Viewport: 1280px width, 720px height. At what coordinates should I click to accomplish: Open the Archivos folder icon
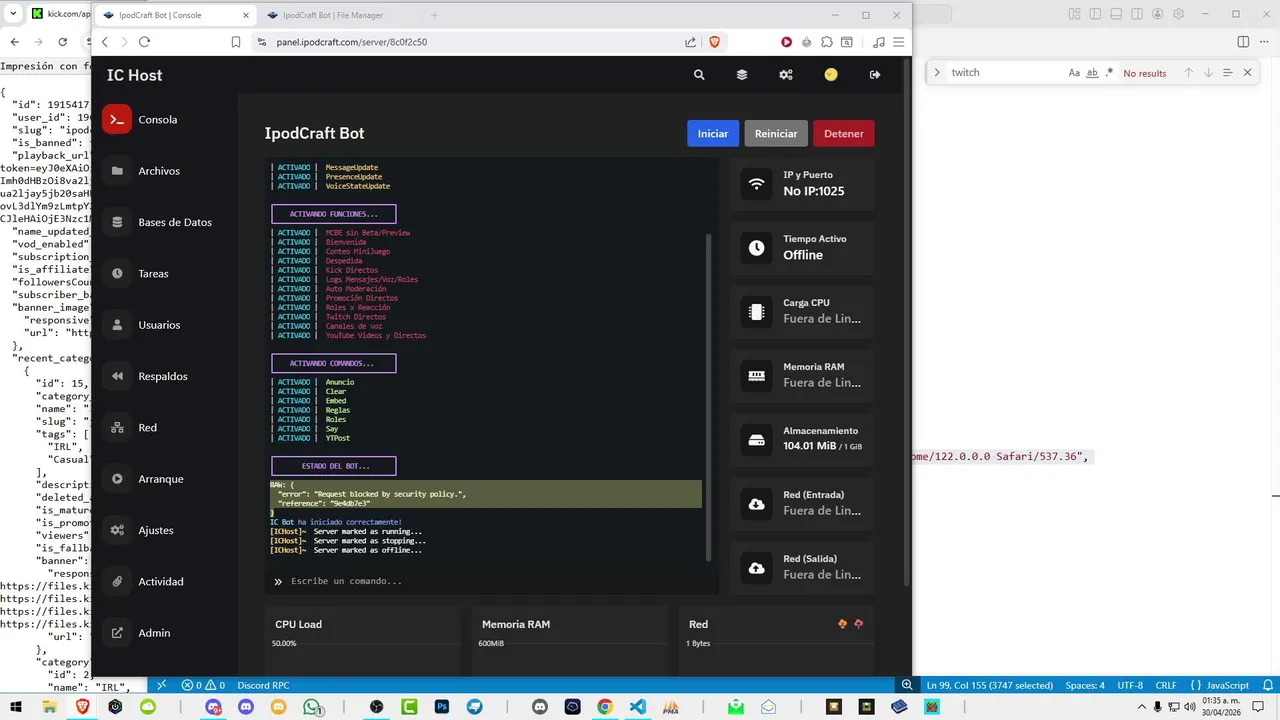pos(117,171)
